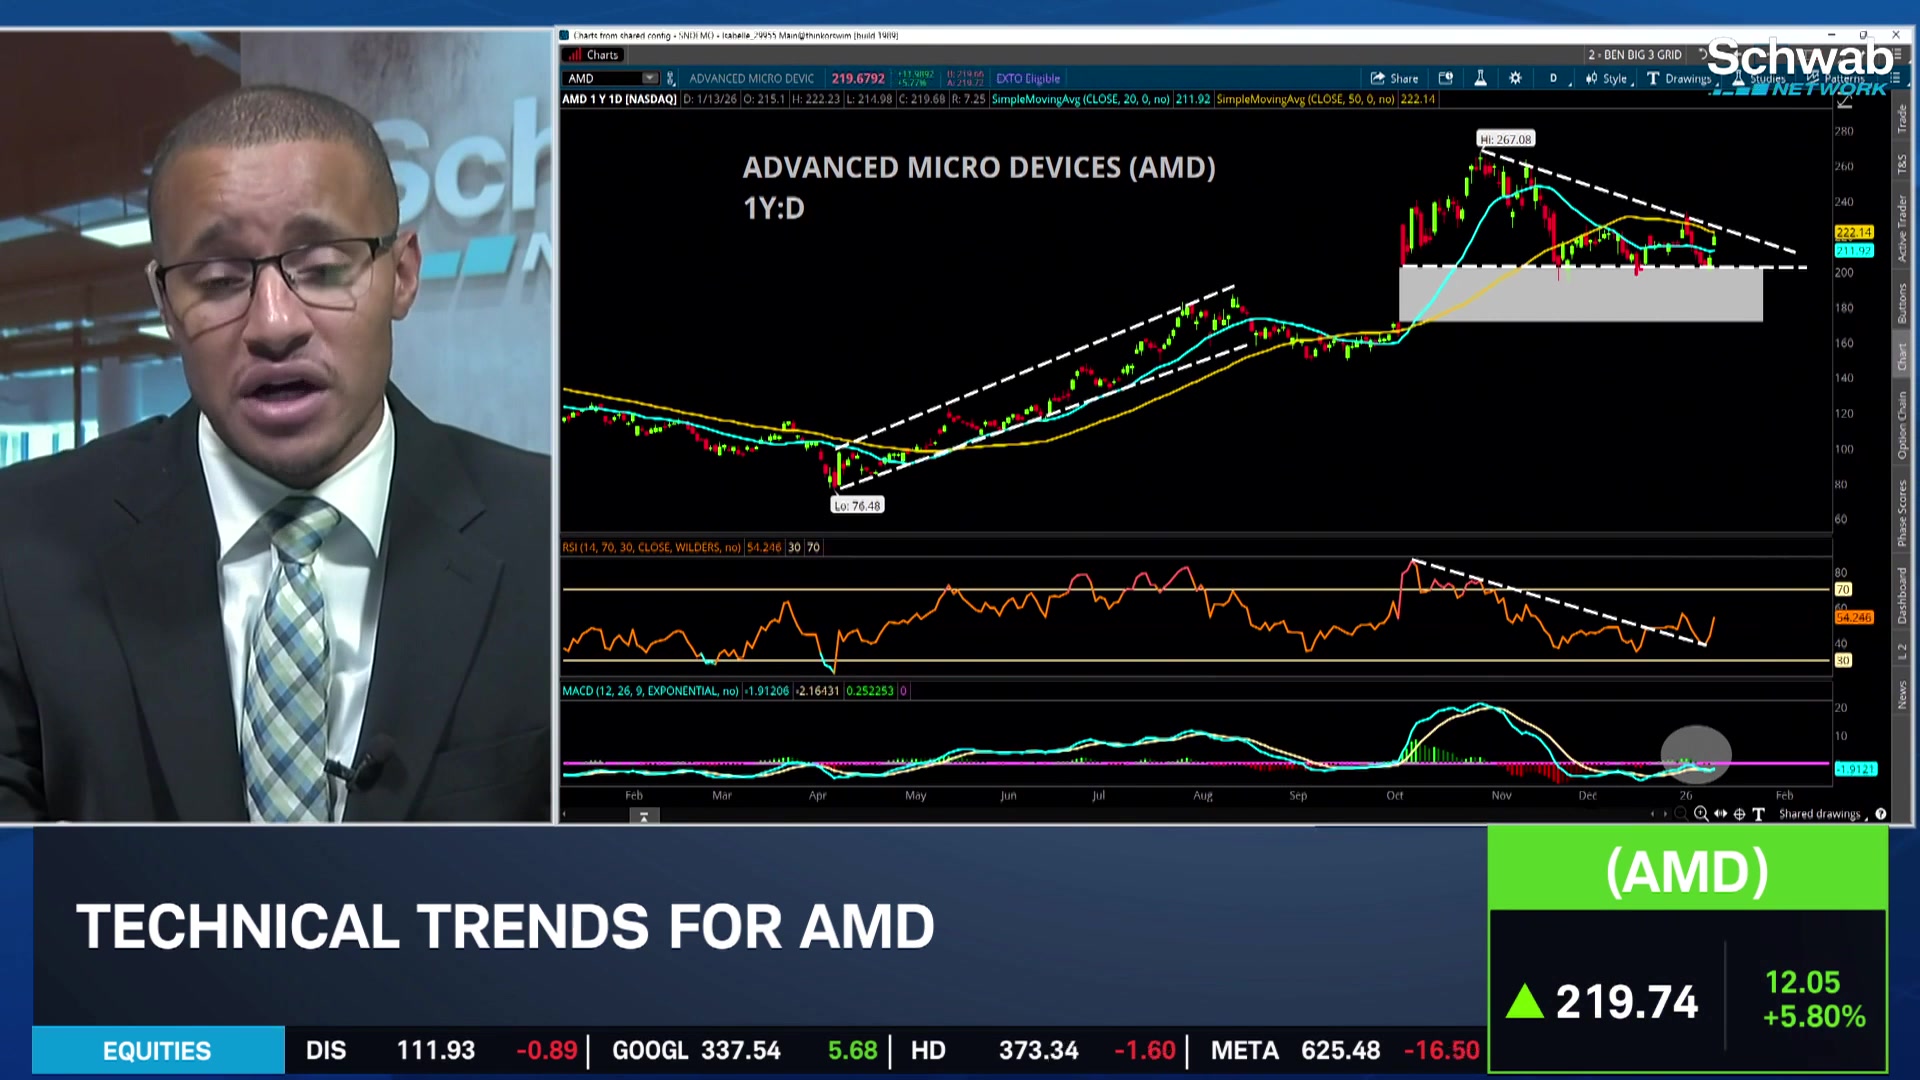This screenshot has width=1920, height=1080.
Task: Expand the Style dropdown menu
Action: 1615,78
